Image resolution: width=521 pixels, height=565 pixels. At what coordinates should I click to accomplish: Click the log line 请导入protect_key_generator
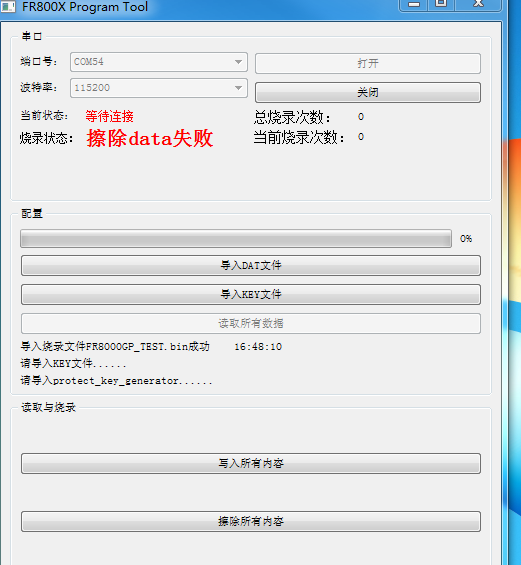pos(116,381)
